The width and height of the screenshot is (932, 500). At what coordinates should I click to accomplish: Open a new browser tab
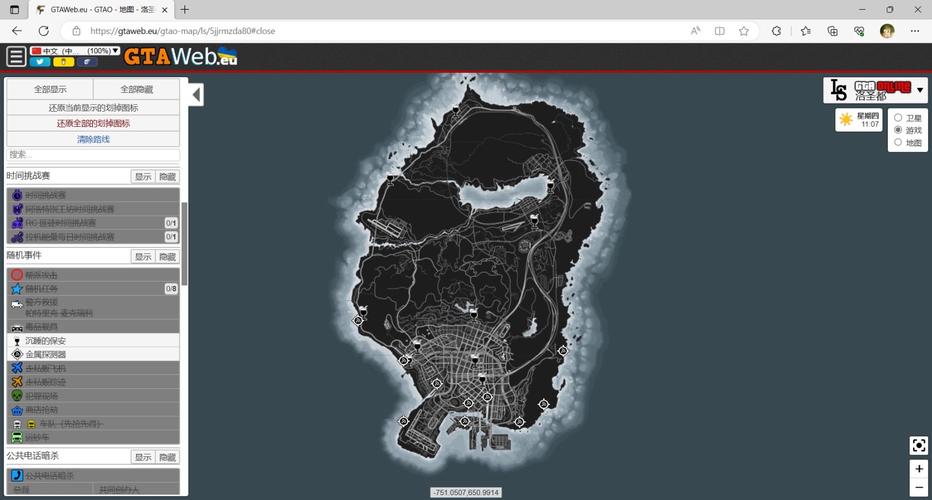pyautogui.click(x=185, y=10)
